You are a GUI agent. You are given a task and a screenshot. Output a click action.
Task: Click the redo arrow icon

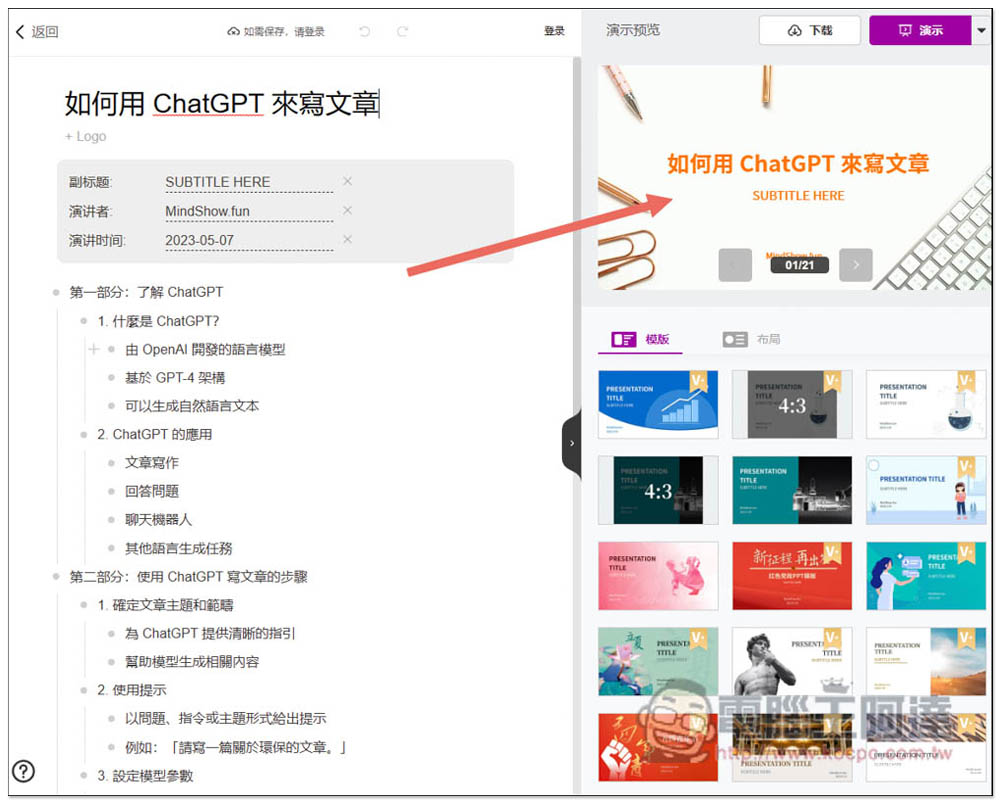pyautogui.click(x=402, y=32)
